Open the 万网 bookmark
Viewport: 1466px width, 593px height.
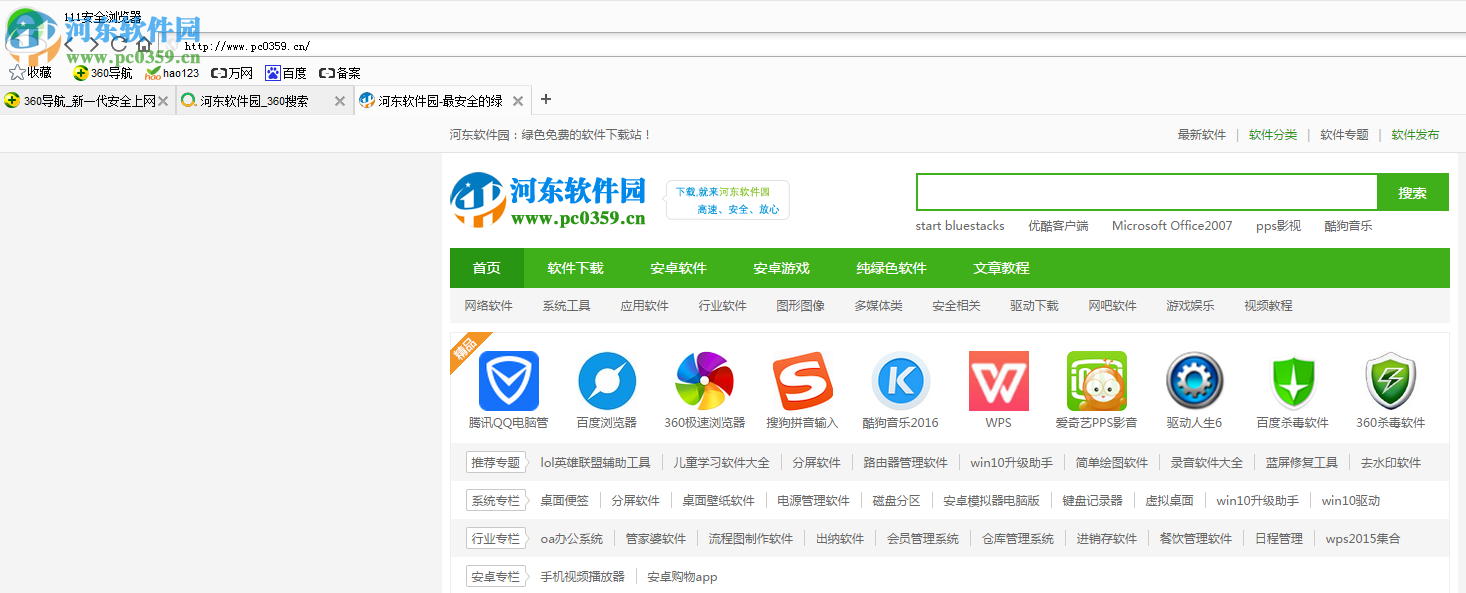[232, 73]
